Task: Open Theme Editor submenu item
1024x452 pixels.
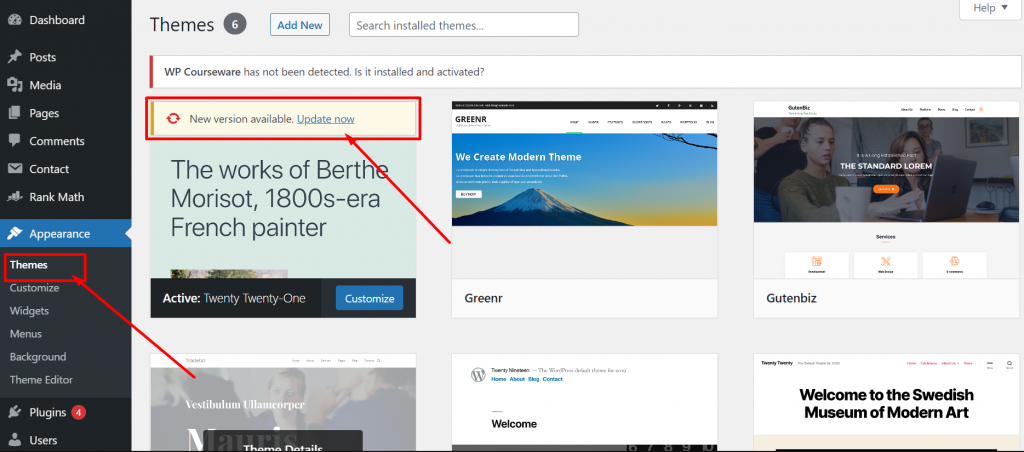Action: click(x=41, y=380)
